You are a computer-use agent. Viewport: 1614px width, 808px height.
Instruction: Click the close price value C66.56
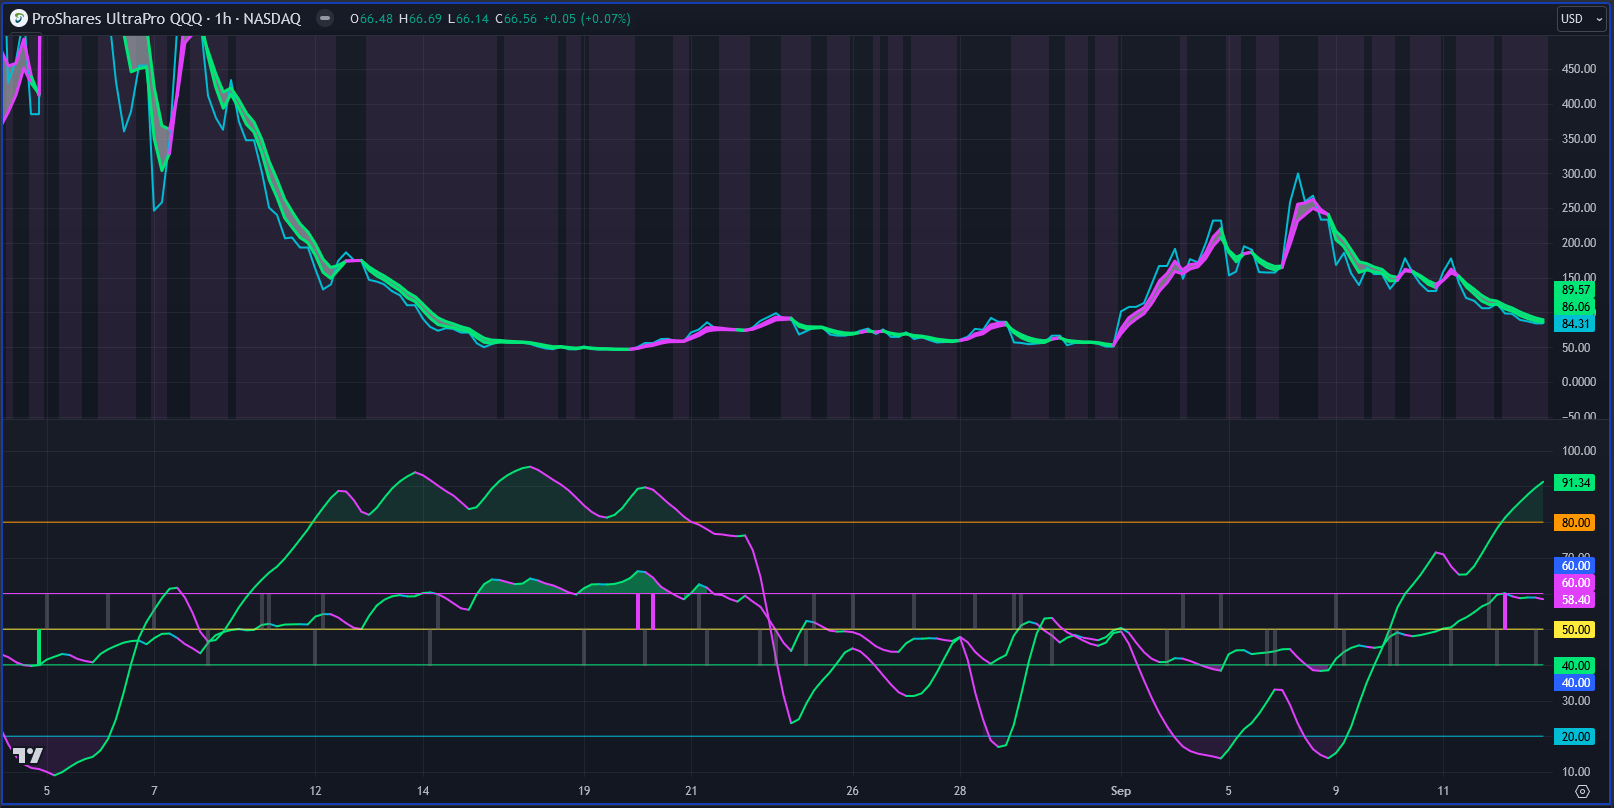(x=516, y=19)
